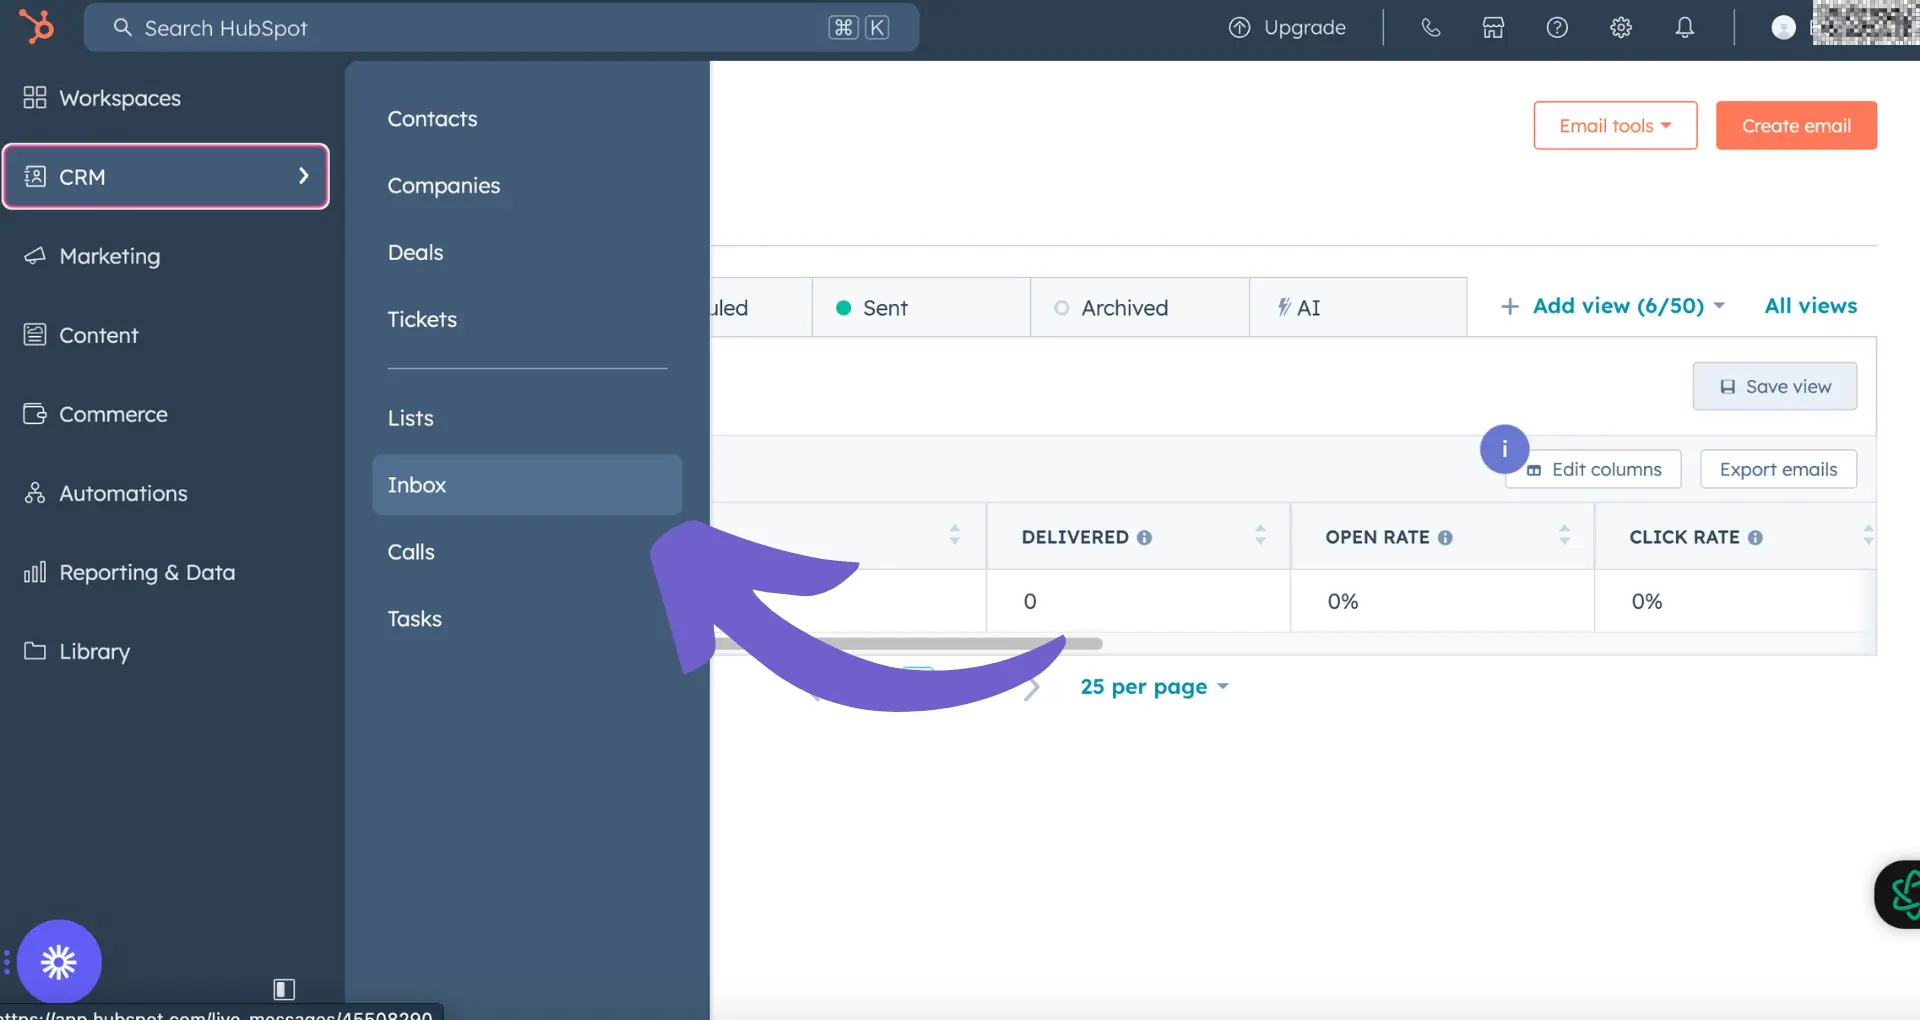1920x1020 pixels.
Task: Click the Save view button
Action: coord(1774,386)
